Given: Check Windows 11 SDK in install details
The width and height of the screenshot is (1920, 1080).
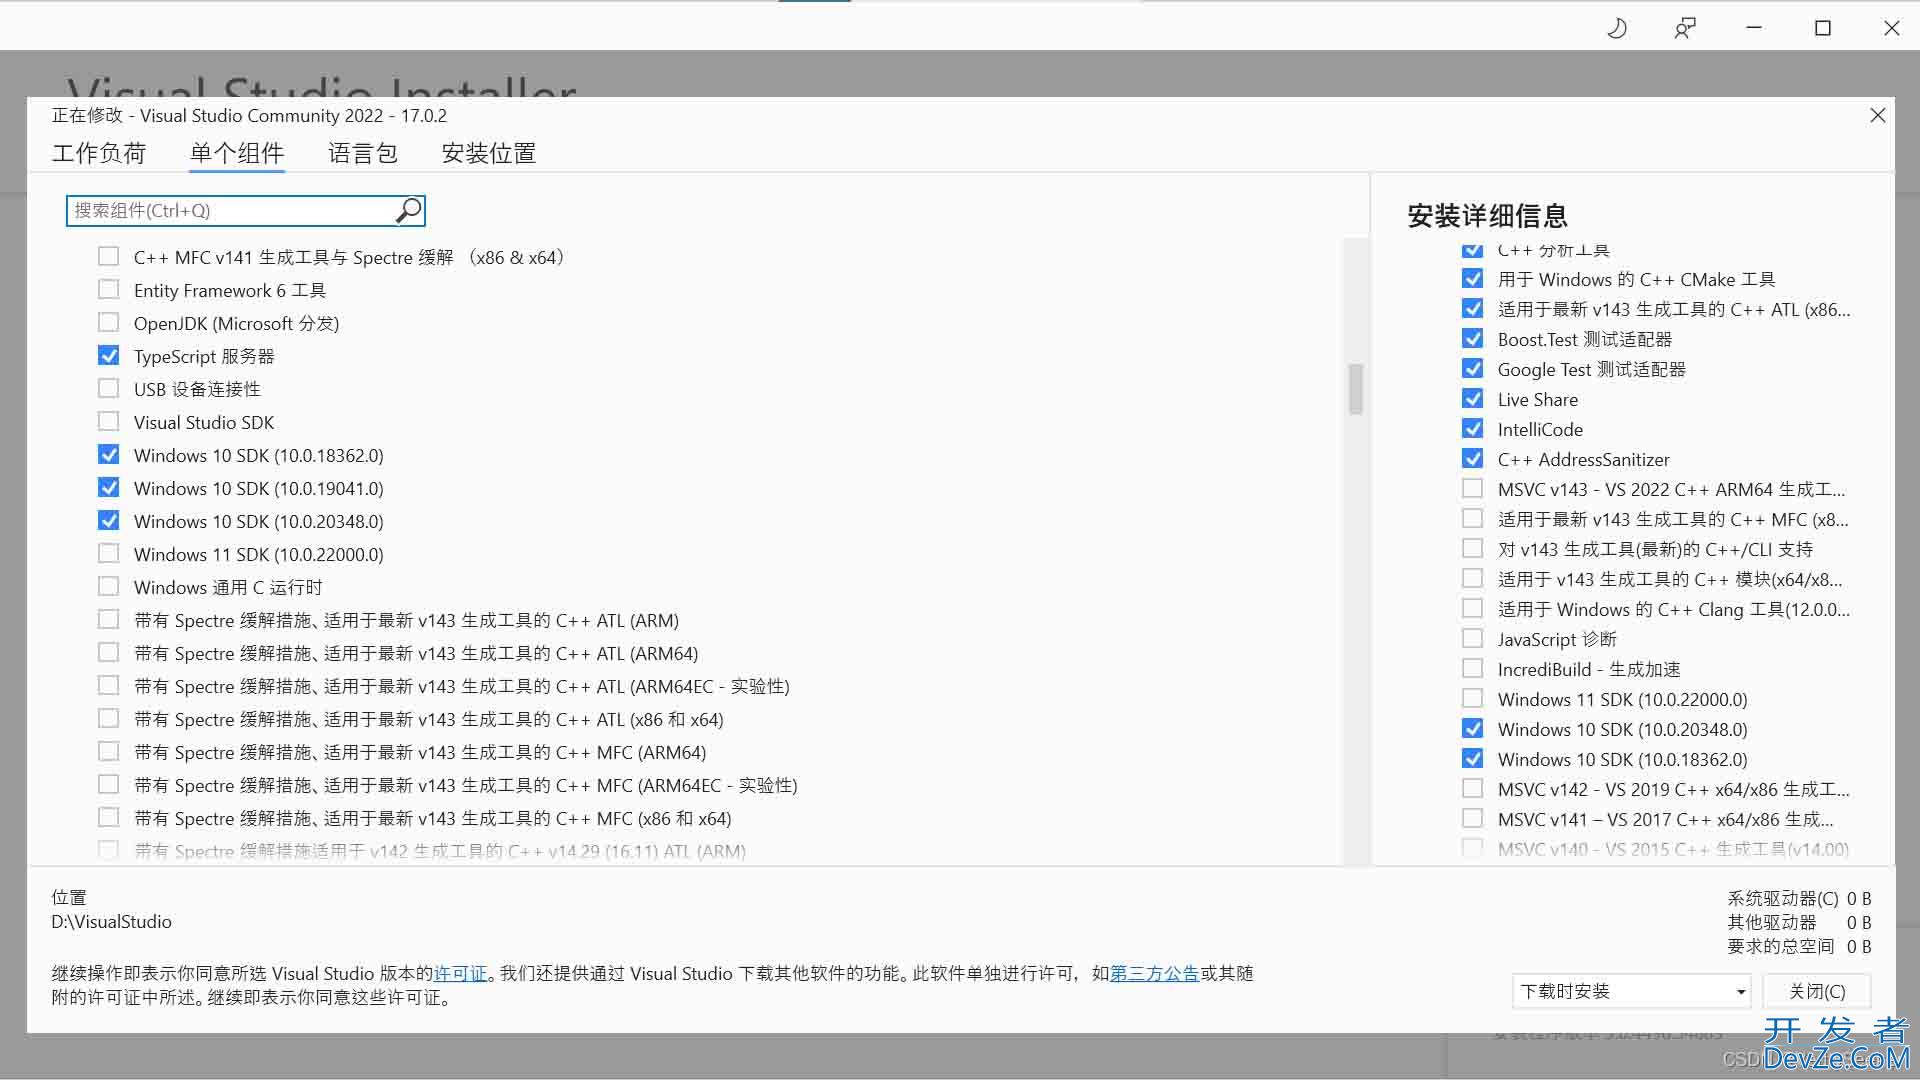Looking at the screenshot, I should coord(1472,699).
